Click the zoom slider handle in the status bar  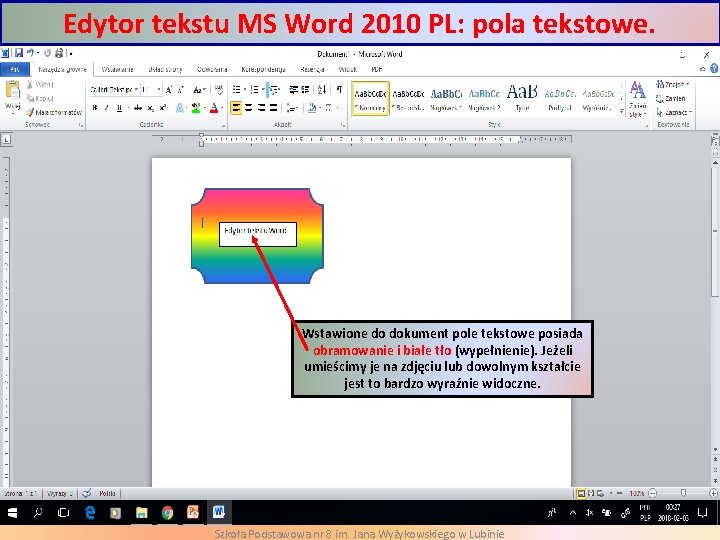[683, 493]
